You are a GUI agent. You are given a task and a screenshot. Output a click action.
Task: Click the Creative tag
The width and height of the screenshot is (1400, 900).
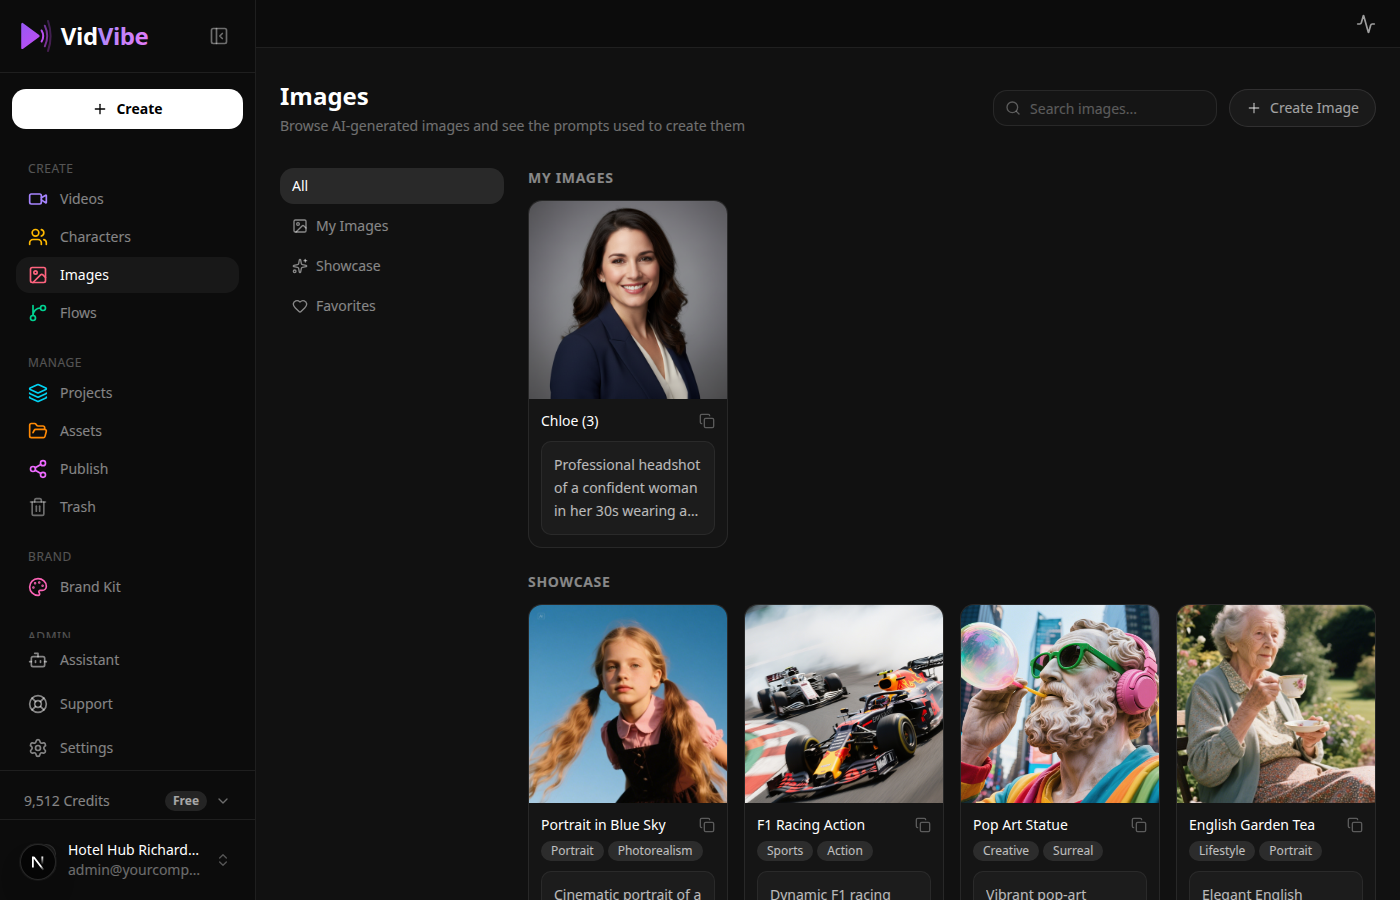tap(1006, 851)
